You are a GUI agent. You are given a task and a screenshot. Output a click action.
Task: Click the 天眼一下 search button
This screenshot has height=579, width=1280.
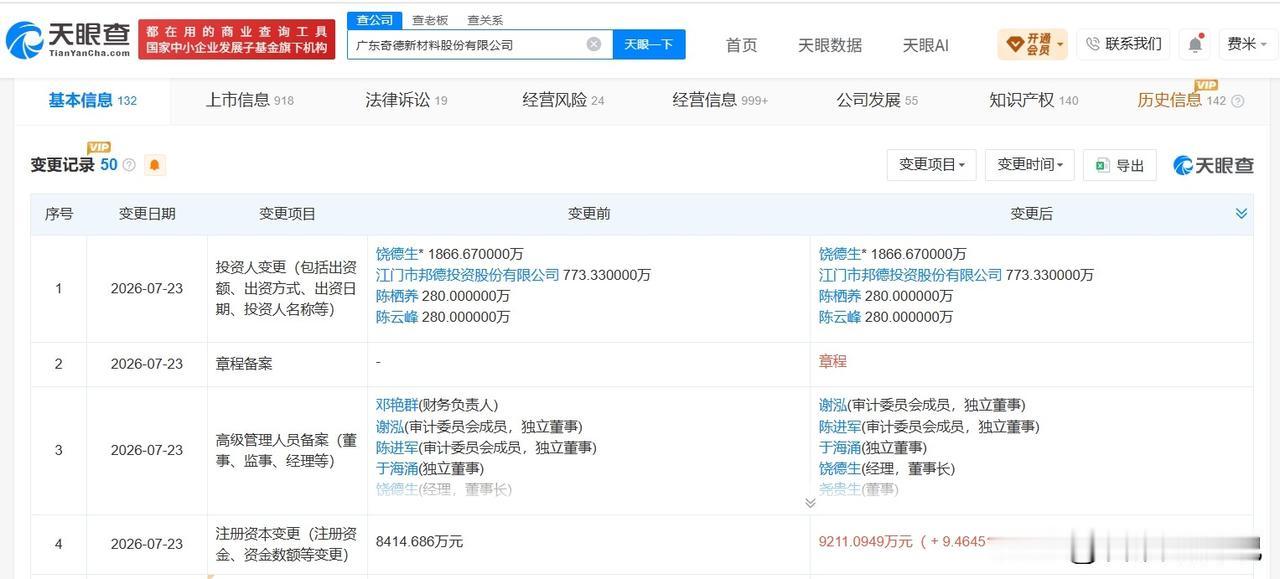click(648, 44)
